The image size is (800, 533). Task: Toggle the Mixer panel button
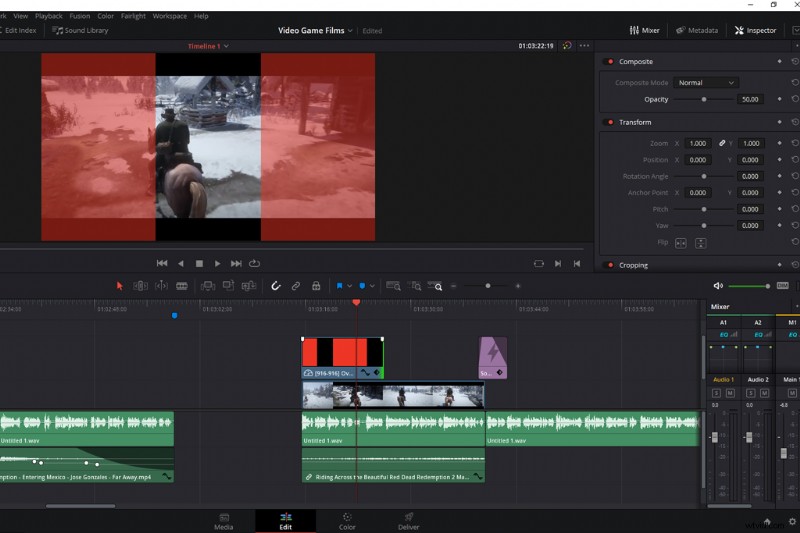(644, 31)
